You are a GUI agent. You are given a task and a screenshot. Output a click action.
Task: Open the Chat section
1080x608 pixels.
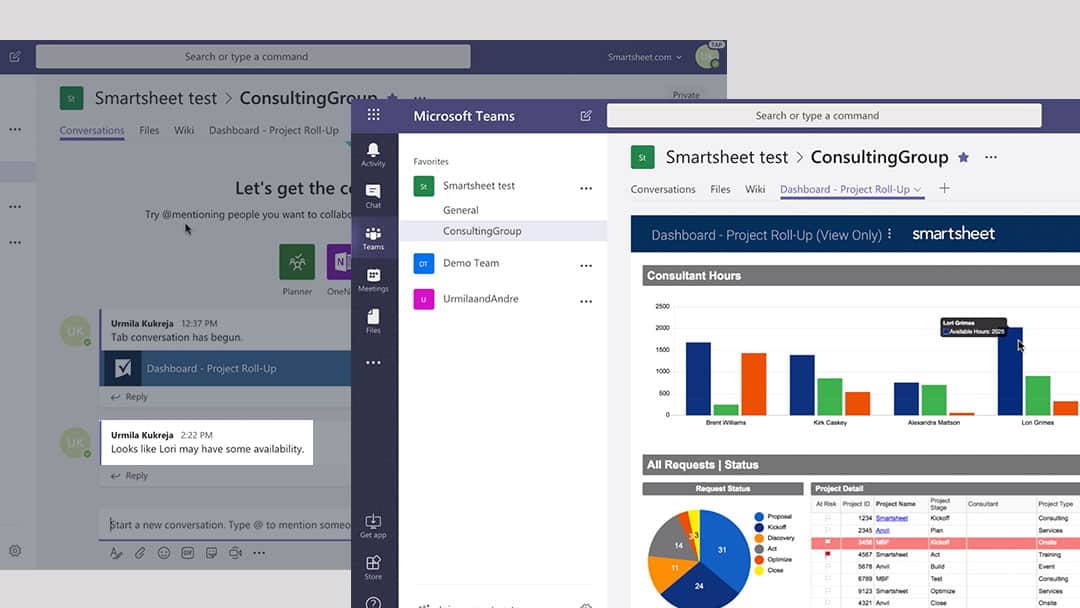373,192
